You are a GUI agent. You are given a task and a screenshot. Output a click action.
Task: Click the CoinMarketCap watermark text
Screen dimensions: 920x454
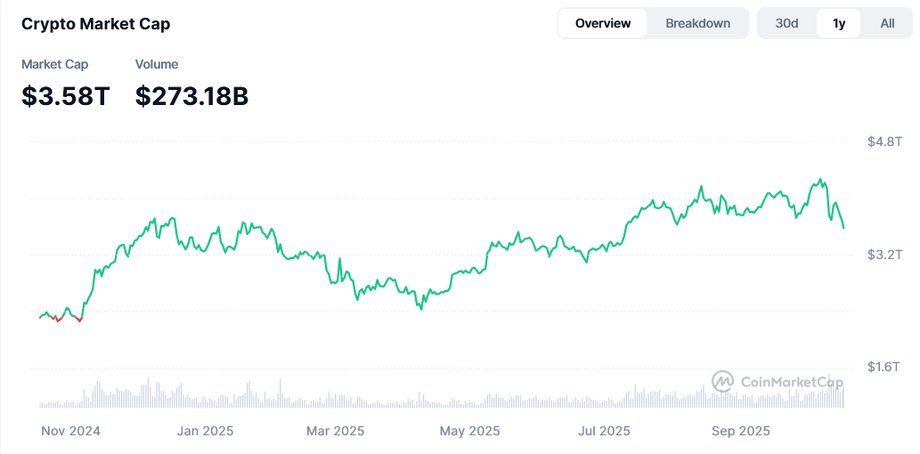791,381
